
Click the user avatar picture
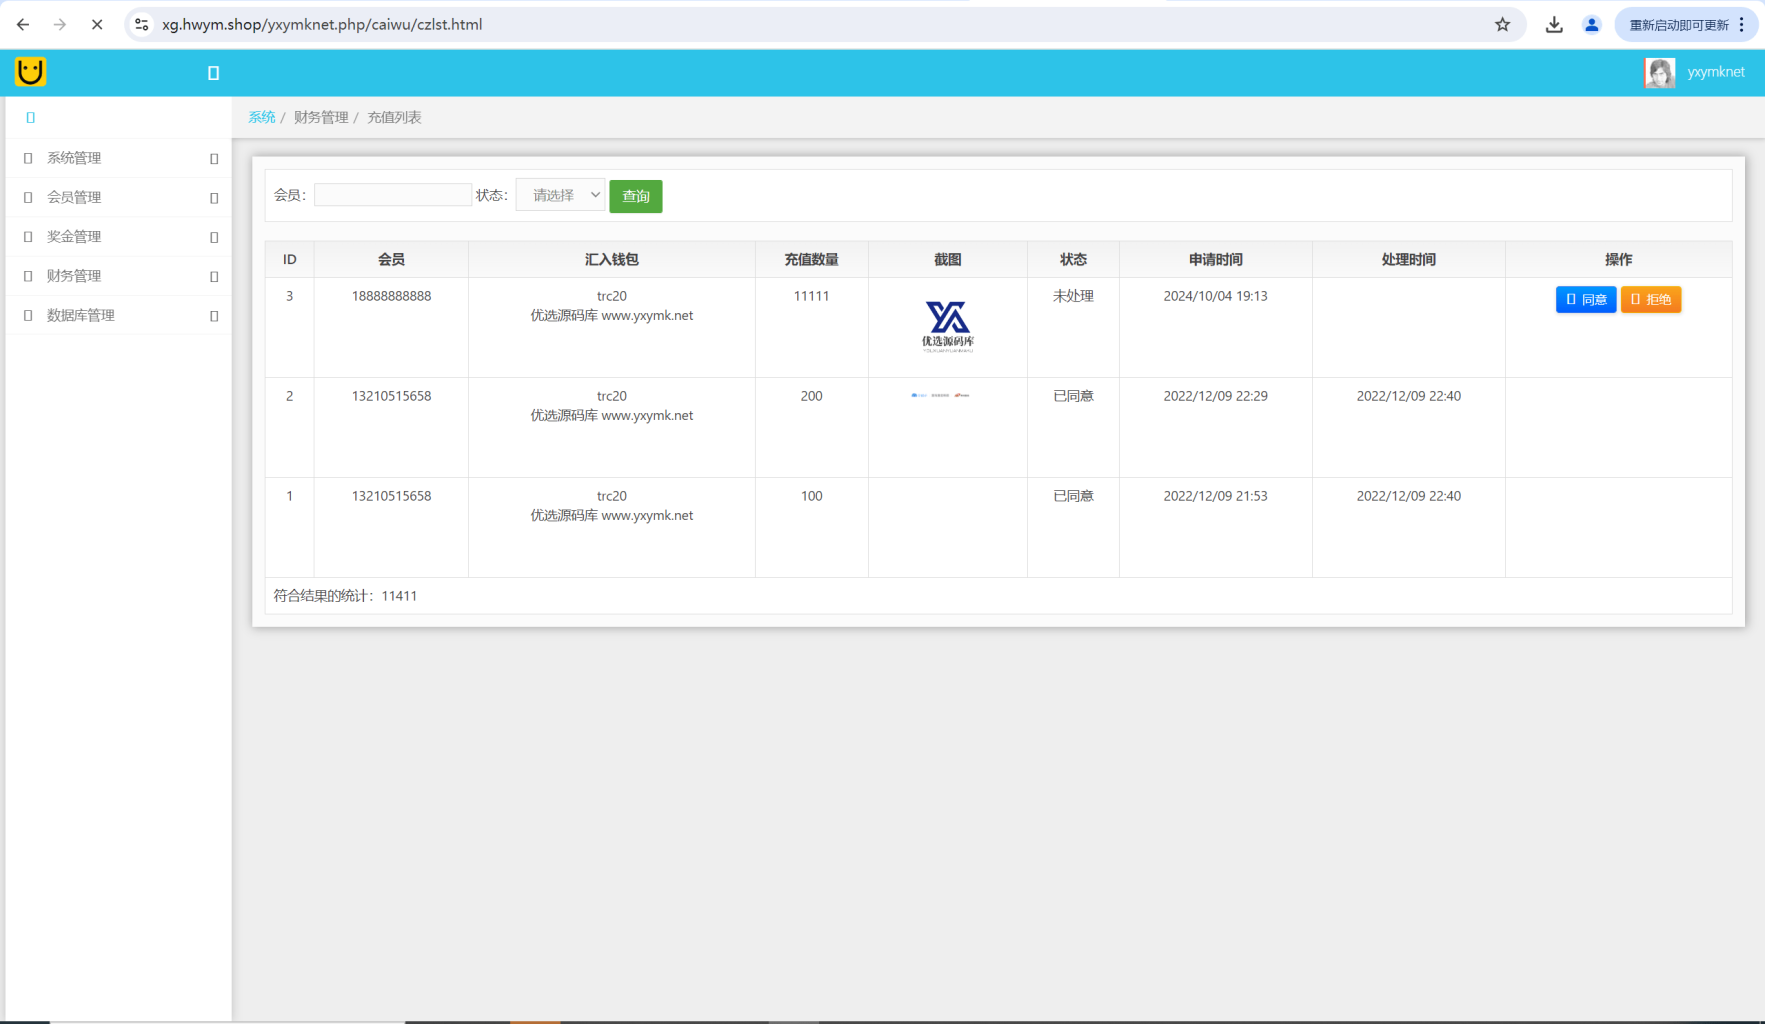1659,72
